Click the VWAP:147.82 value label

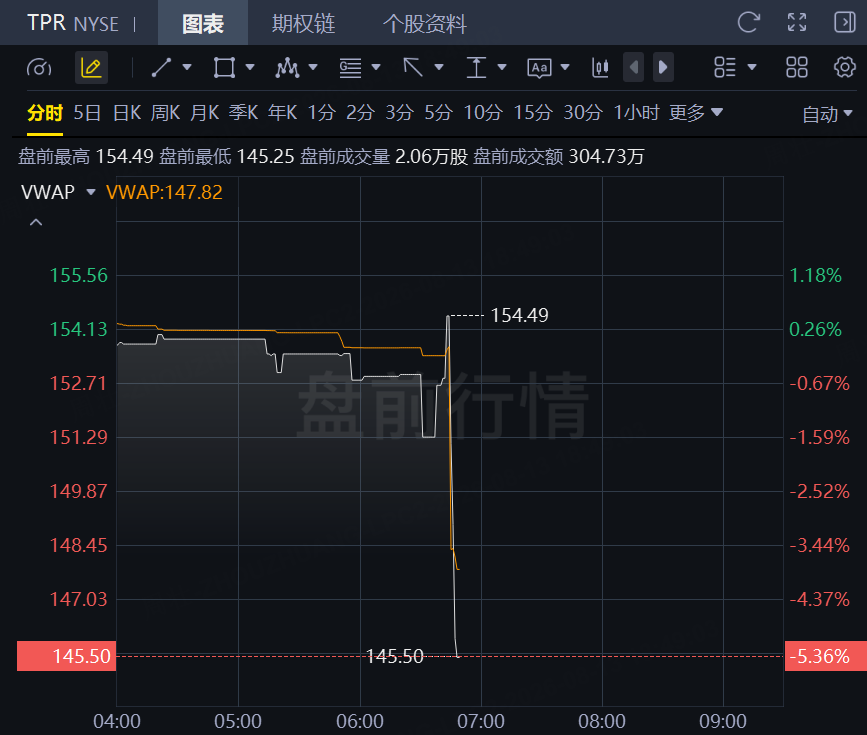(x=164, y=192)
